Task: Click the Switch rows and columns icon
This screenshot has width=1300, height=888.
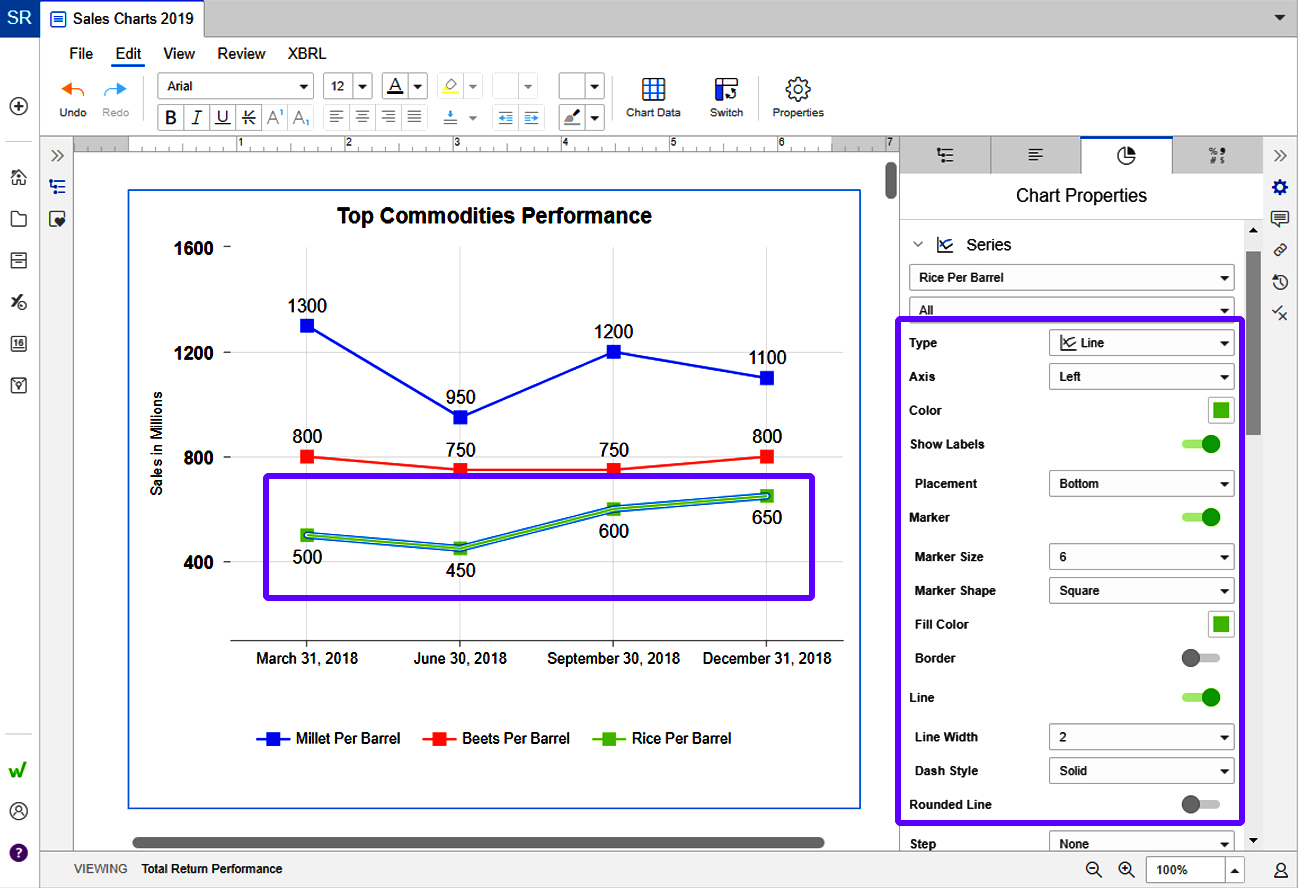Action: click(726, 90)
